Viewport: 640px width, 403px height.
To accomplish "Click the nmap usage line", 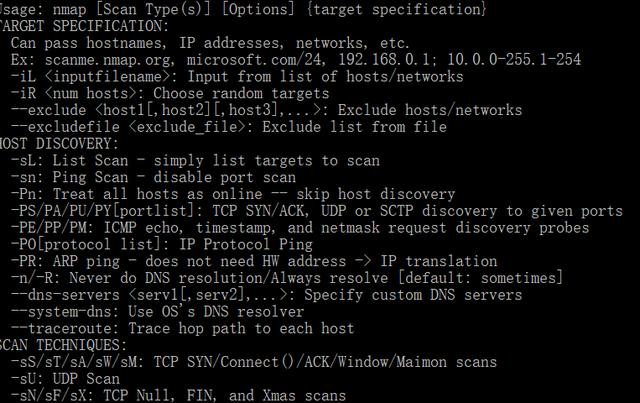I will click(x=243, y=9).
